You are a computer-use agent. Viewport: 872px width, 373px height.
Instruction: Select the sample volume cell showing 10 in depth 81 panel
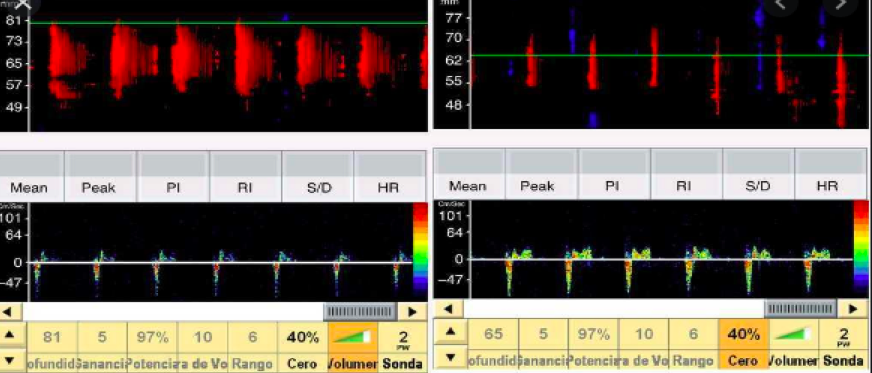point(203,347)
